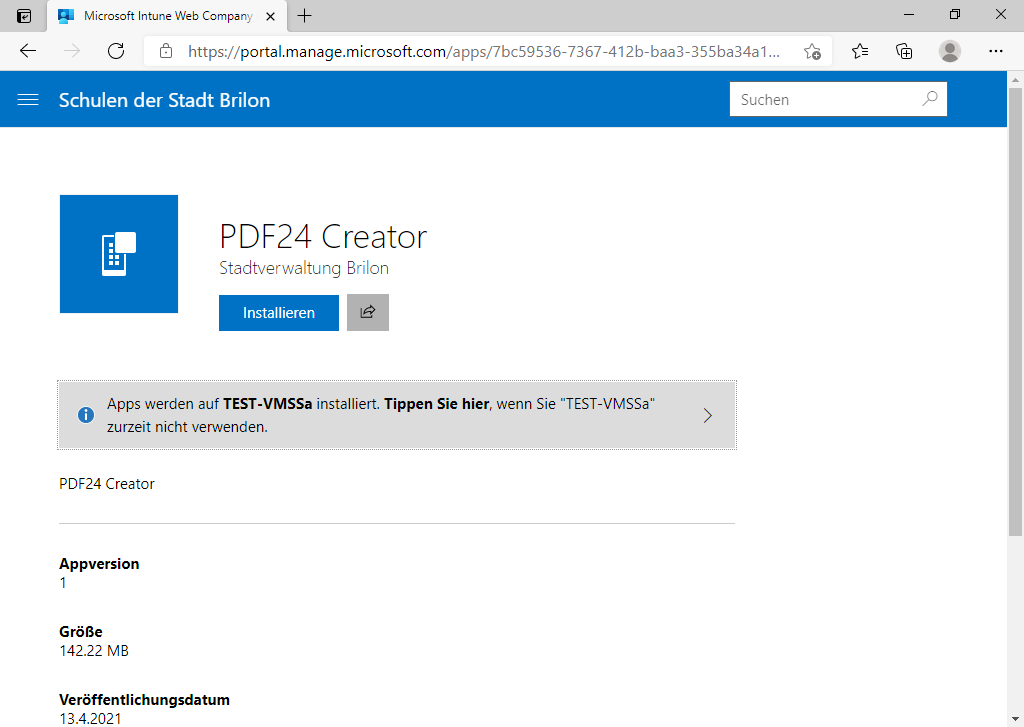View site information lock icon
1024x727 pixels.
166,51
